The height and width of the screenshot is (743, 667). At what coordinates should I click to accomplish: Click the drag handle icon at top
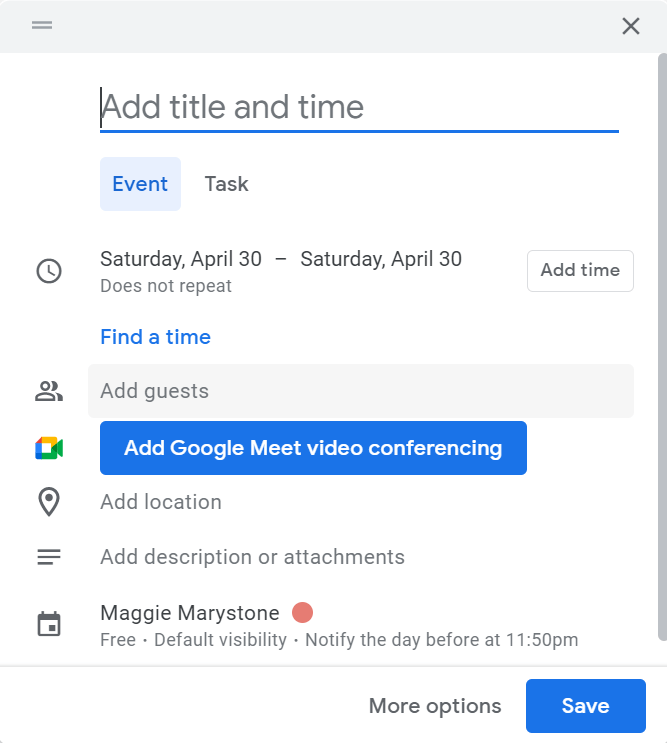pyautogui.click(x=41, y=26)
